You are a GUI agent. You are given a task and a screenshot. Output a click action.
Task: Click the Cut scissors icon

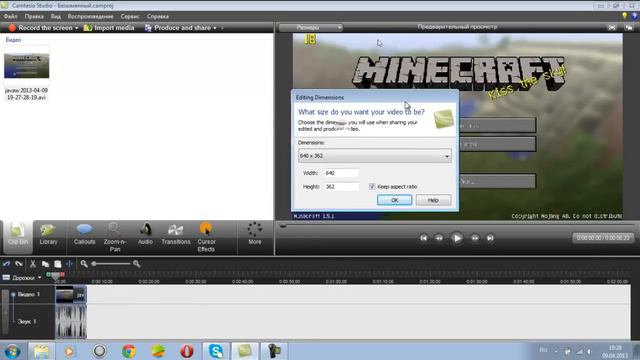33,264
